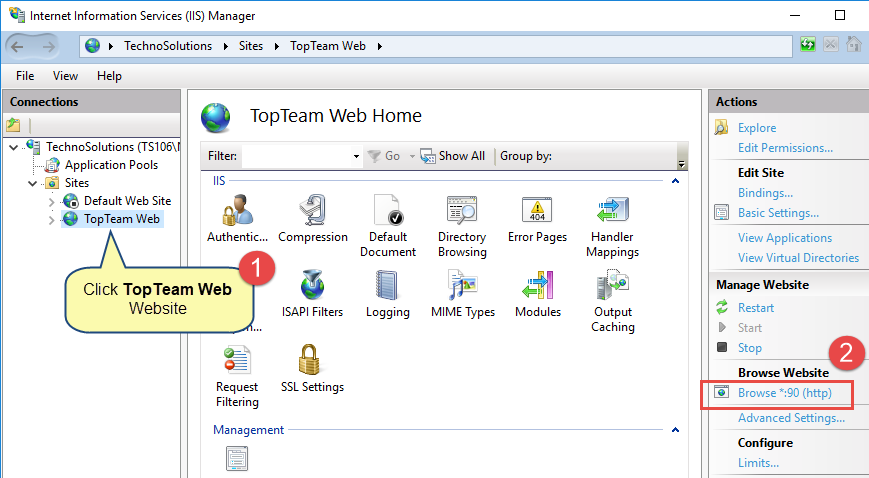The width and height of the screenshot is (869, 478).
Task: Expand the Default Web Site node
Action: pyautogui.click(x=52, y=202)
